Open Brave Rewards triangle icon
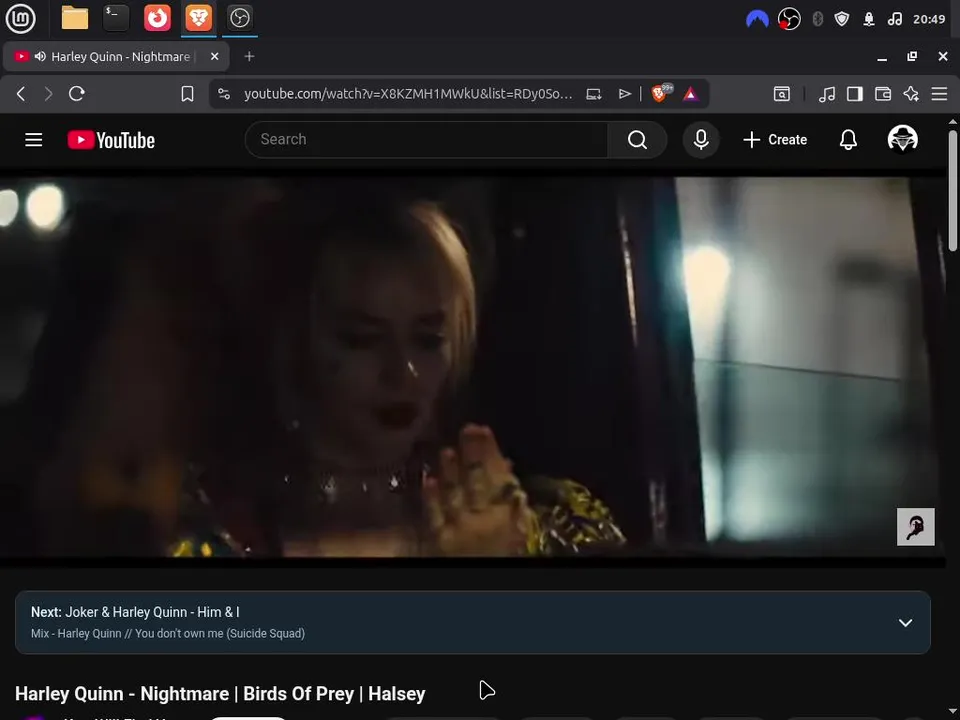 pos(691,94)
